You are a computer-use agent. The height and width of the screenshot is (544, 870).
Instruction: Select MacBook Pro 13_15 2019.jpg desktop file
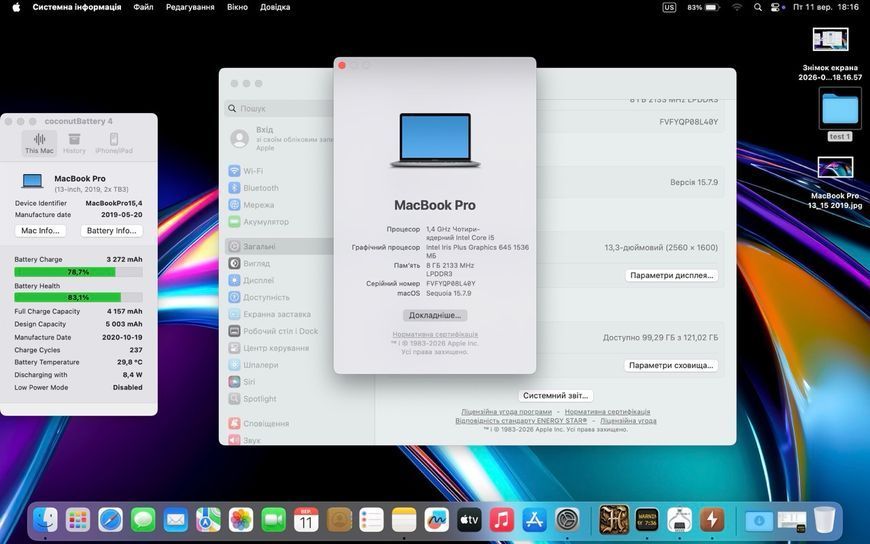835,182
